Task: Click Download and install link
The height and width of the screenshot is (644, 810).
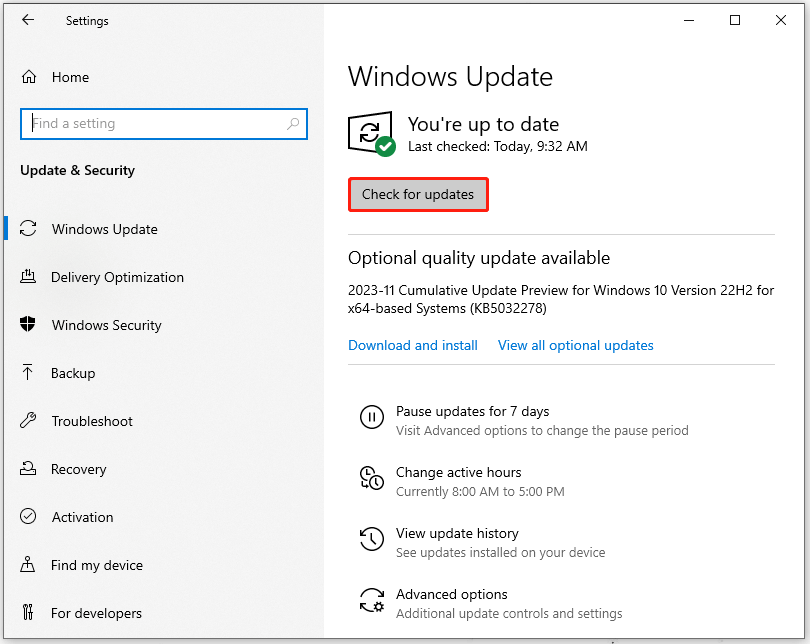Action: coord(413,345)
